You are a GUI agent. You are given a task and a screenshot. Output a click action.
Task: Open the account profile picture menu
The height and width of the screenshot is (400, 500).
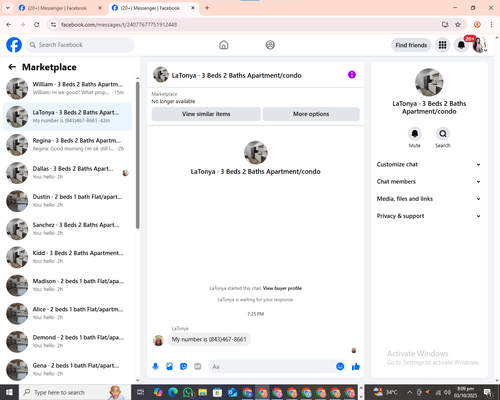(x=479, y=45)
